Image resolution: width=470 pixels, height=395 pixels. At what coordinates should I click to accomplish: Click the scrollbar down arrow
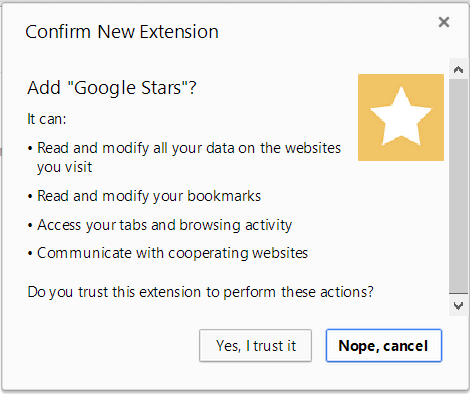click(458, 305)
